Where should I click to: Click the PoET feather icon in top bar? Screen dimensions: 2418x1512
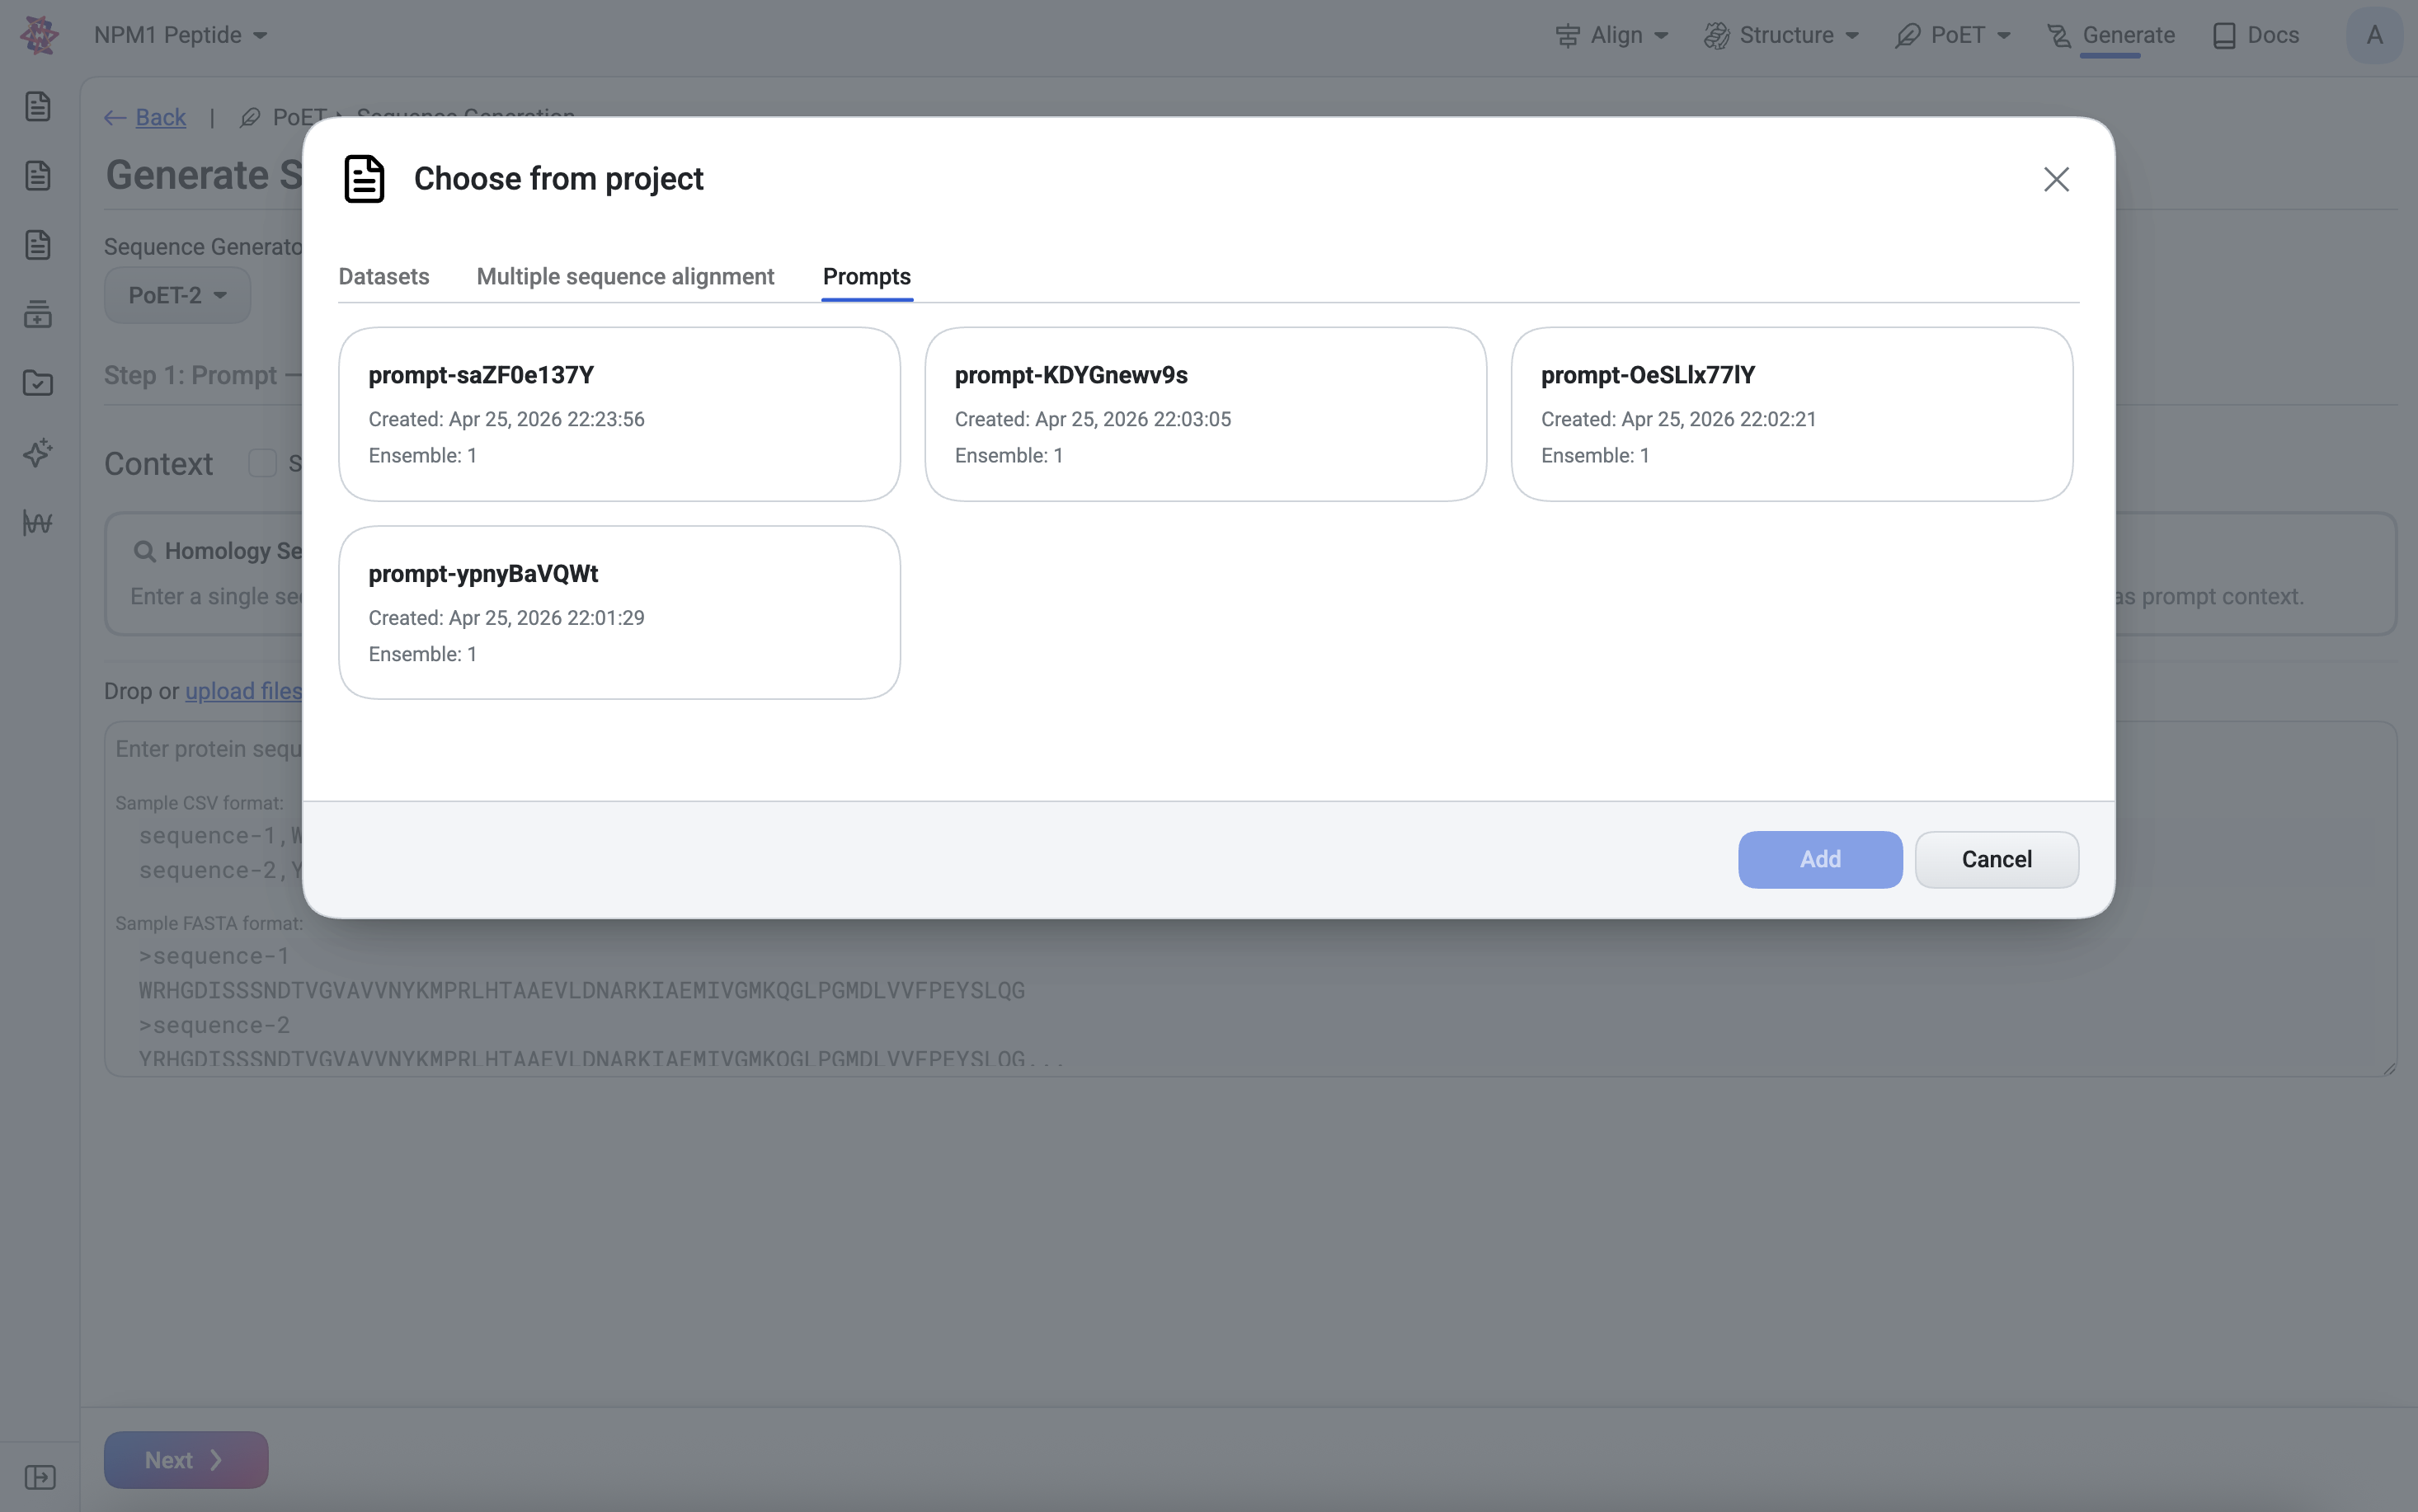coord(1907,36)
